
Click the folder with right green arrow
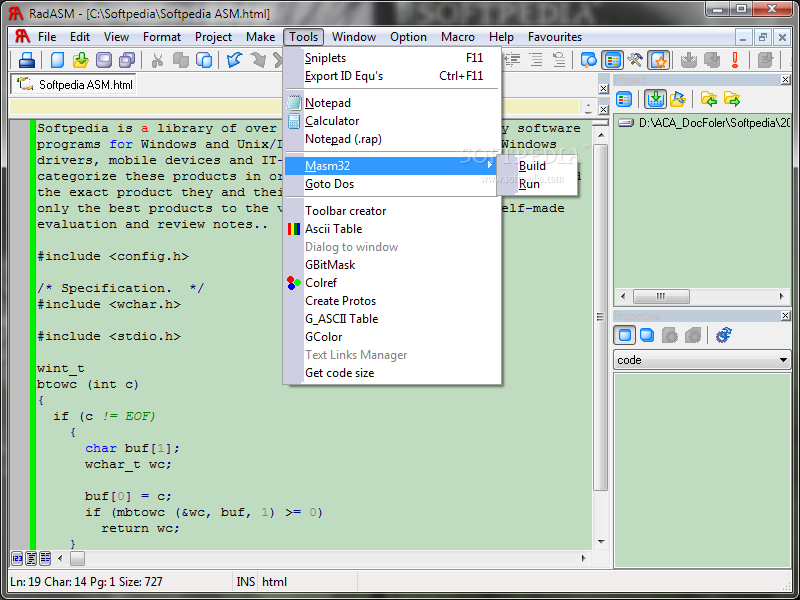click(732, 99)
